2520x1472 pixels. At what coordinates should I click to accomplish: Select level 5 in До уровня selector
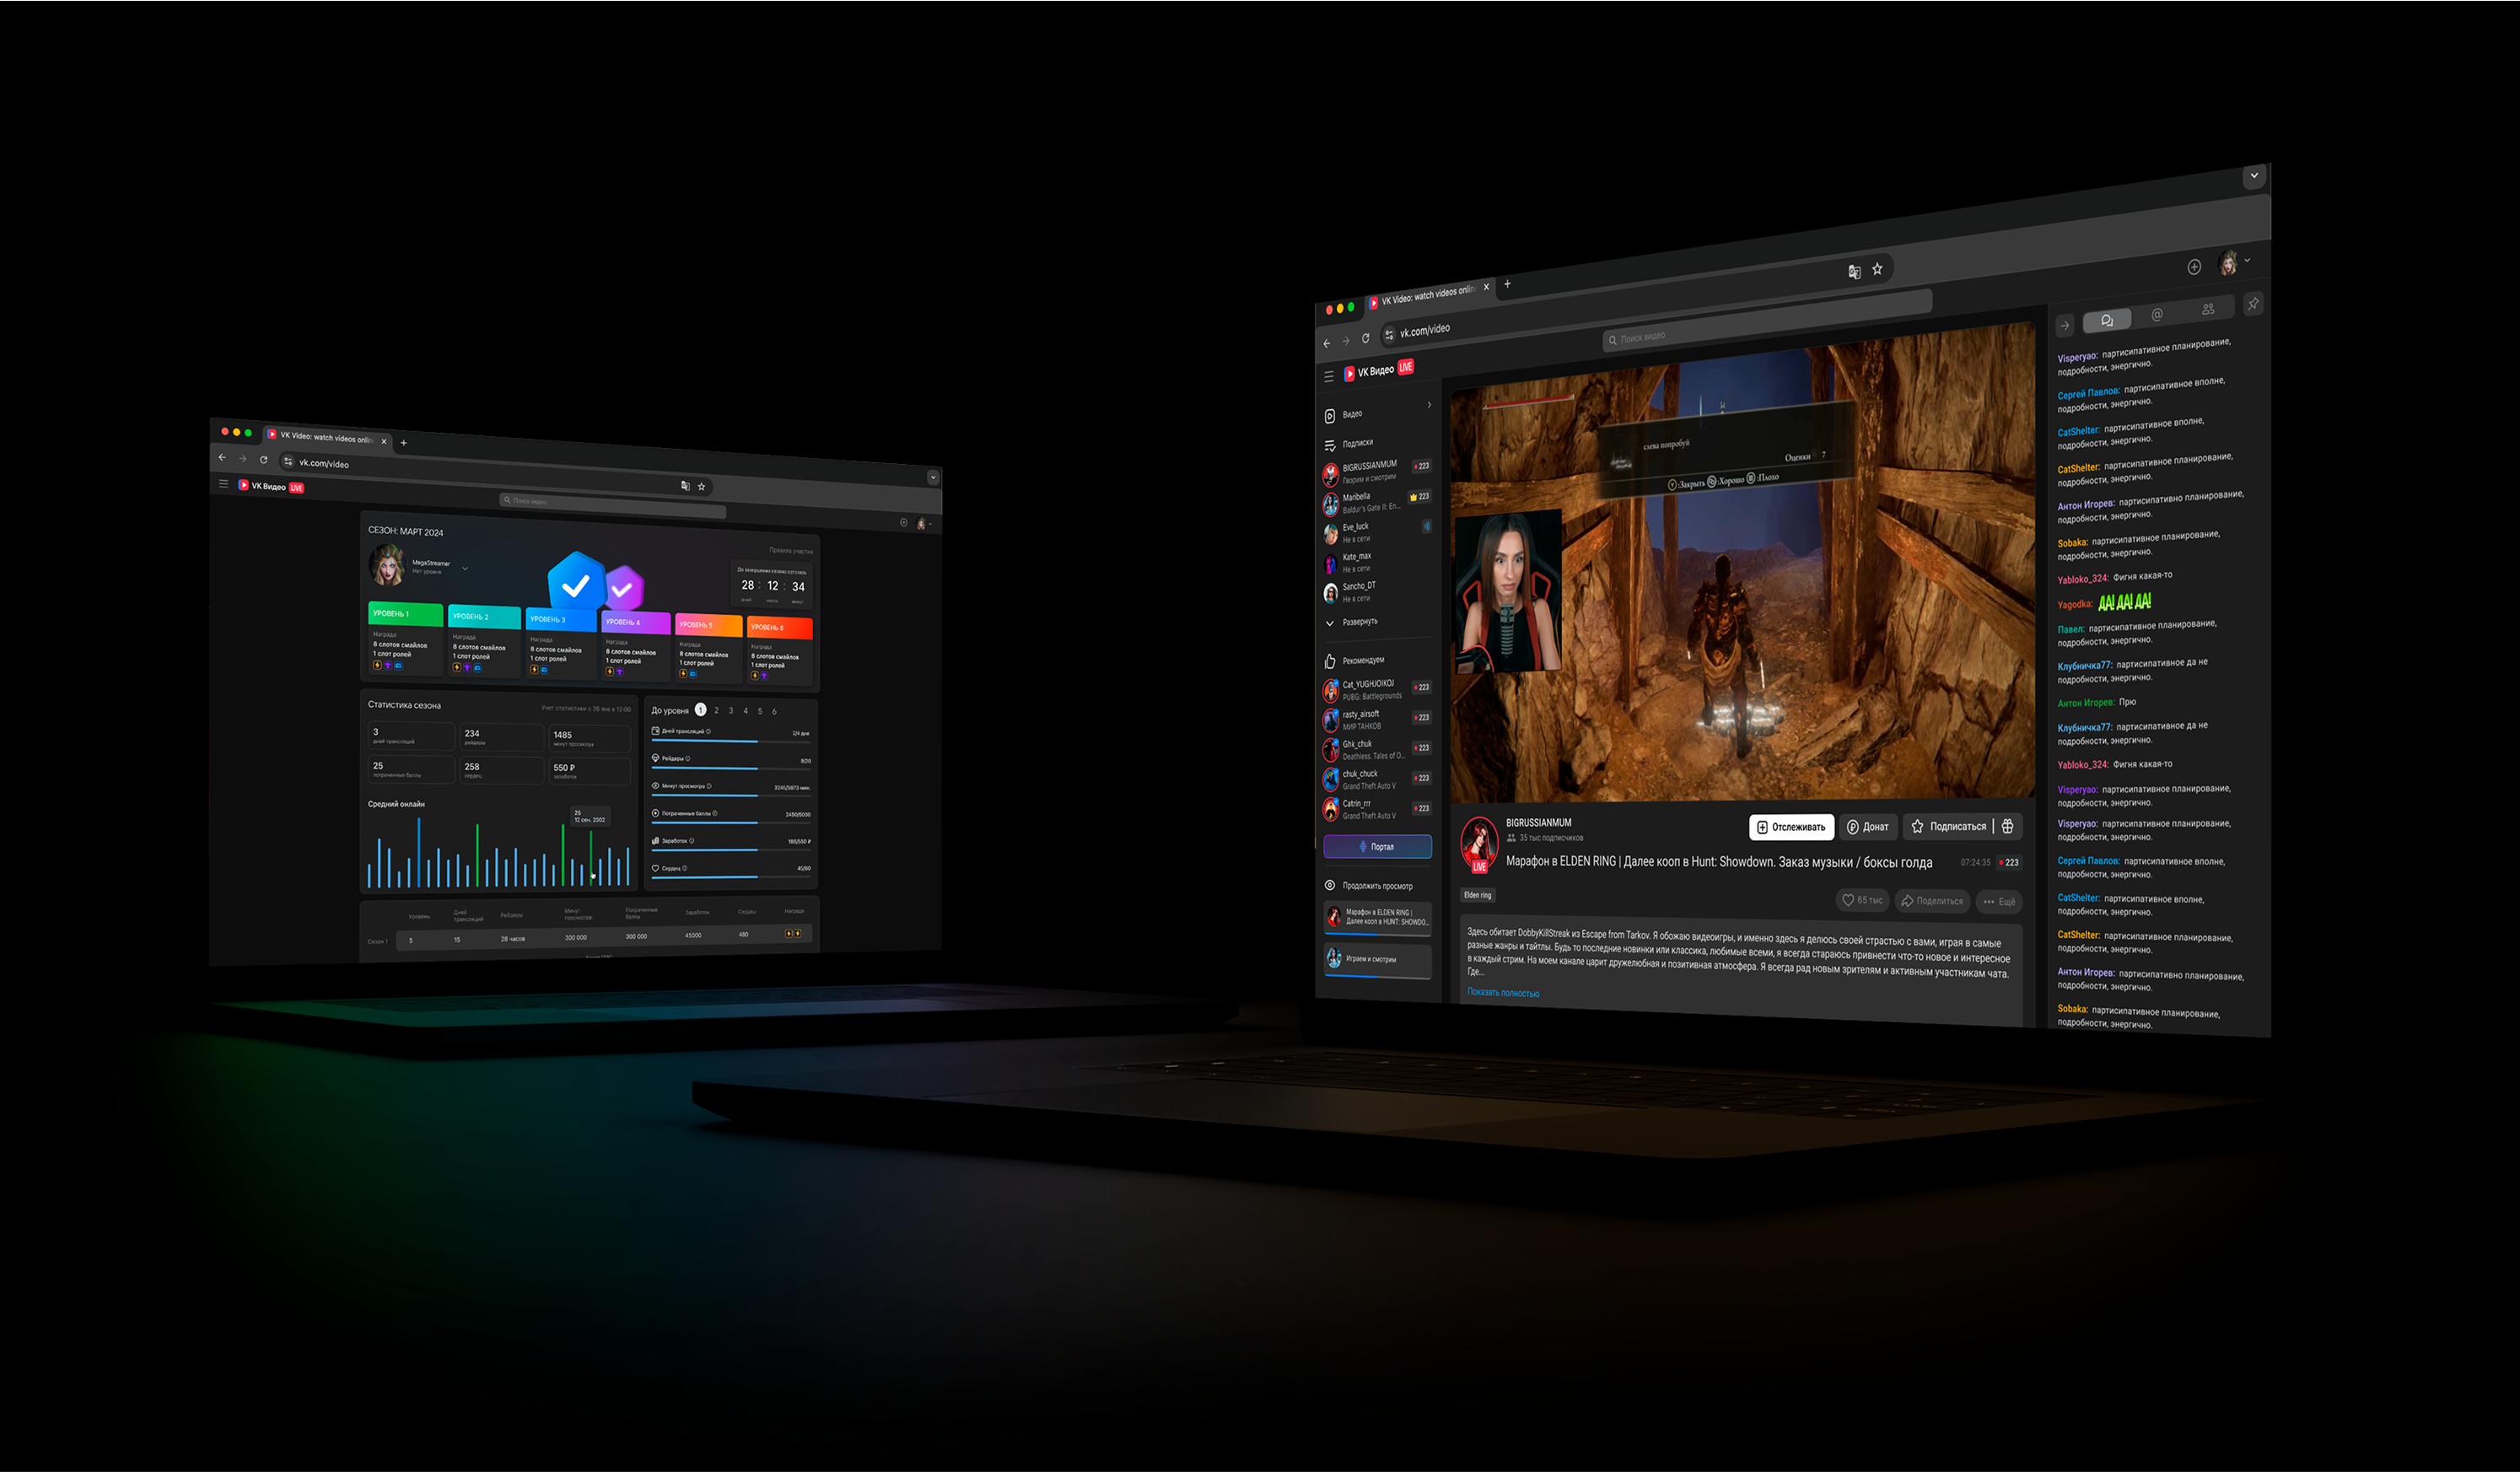pos(760,712)
